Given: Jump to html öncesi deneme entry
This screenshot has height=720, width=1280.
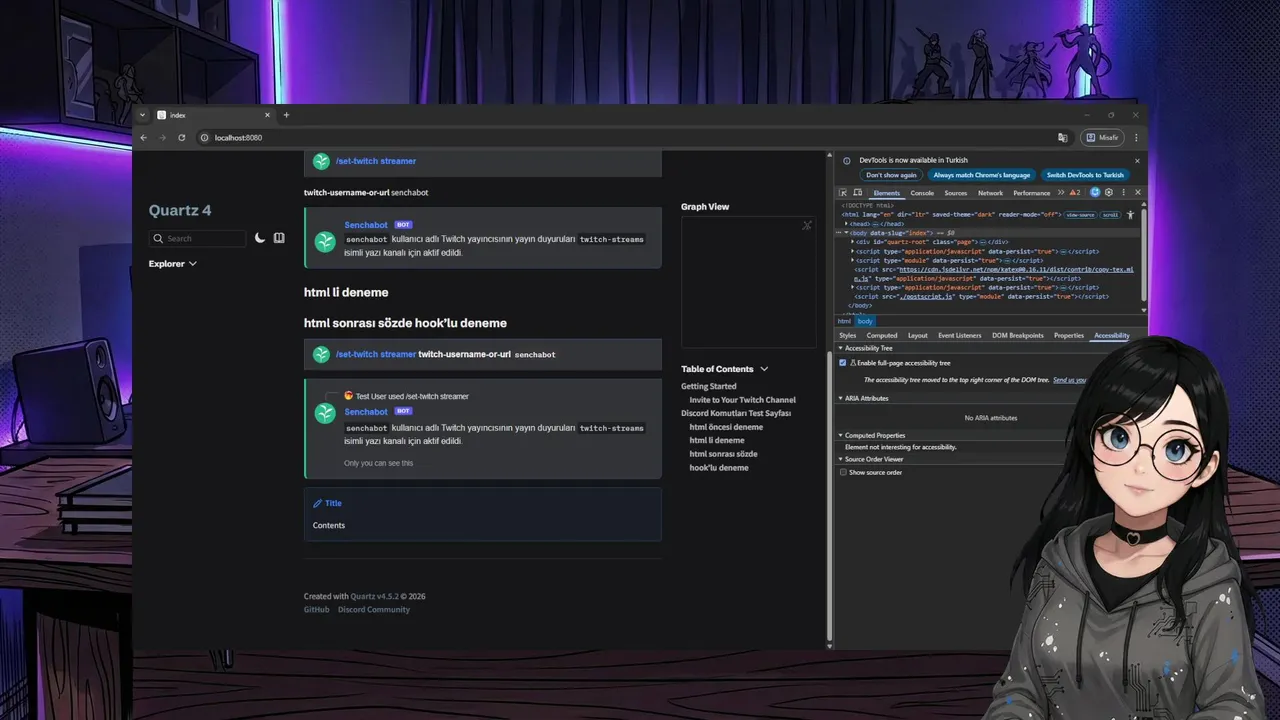Looking at the screenshot, I should coord(726,427).
